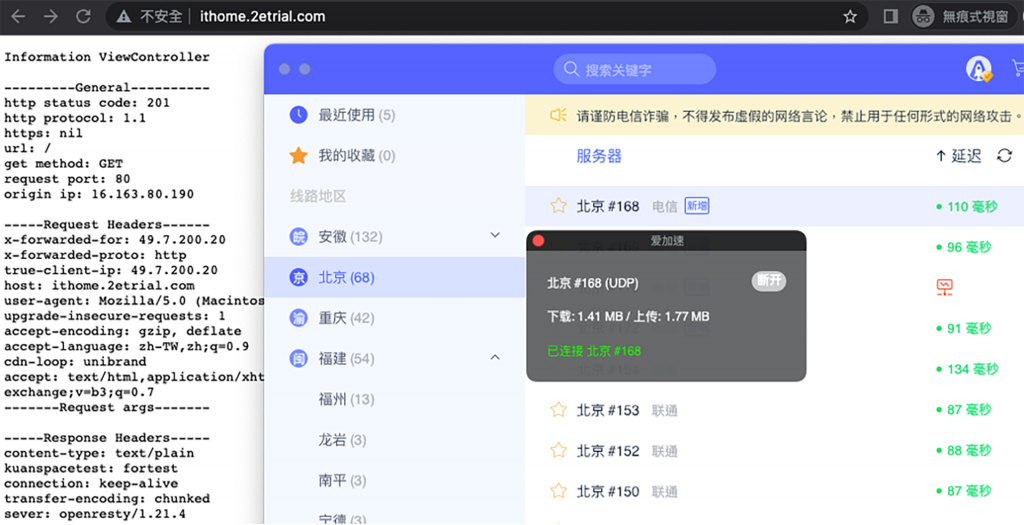This screenshot has width=1024, height=525.
Task: Click the 已连接 北京 #168 status text
Action: click(x=594, y=351)
